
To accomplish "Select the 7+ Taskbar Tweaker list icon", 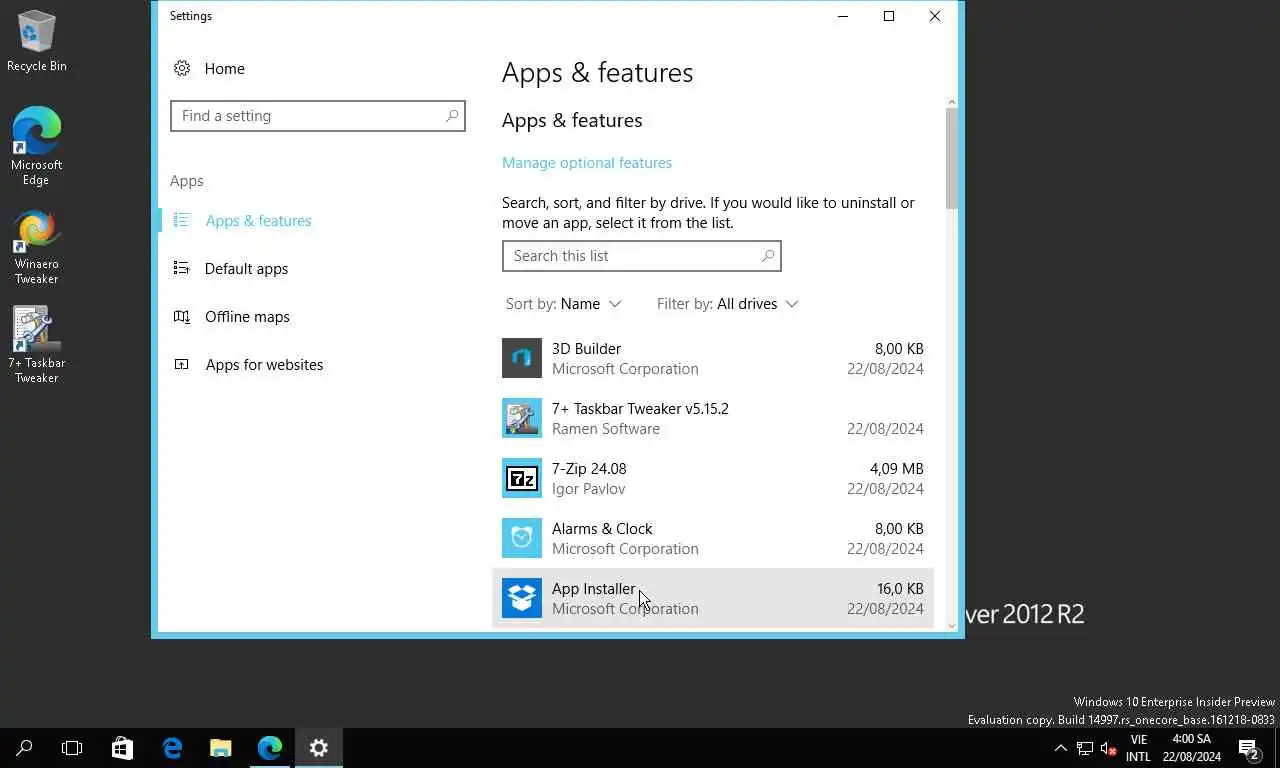I will (x=522, y=418).
